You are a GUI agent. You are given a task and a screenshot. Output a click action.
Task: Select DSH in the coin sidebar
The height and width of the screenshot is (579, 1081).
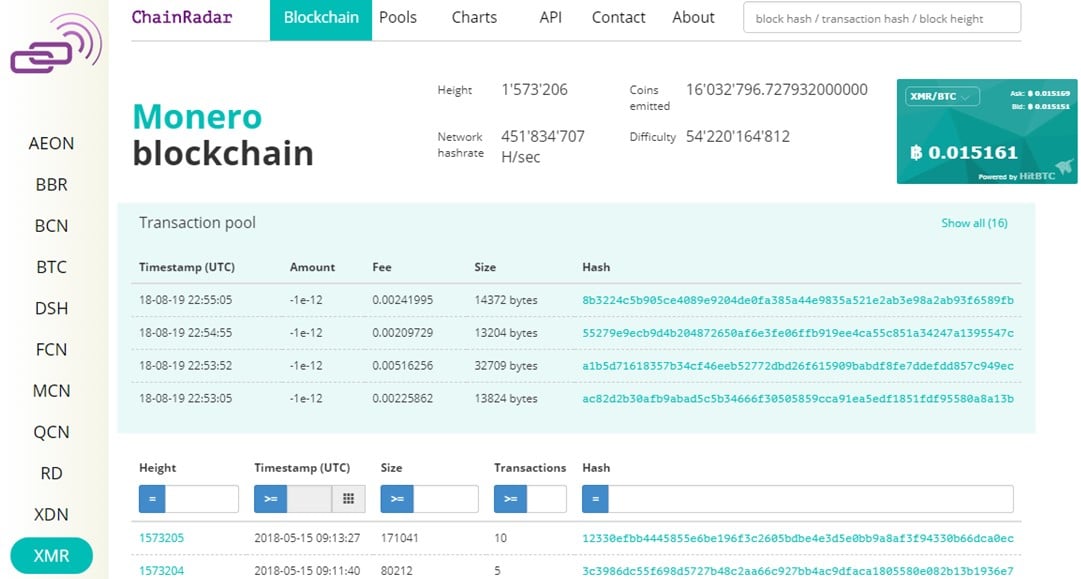pos(51,309)
